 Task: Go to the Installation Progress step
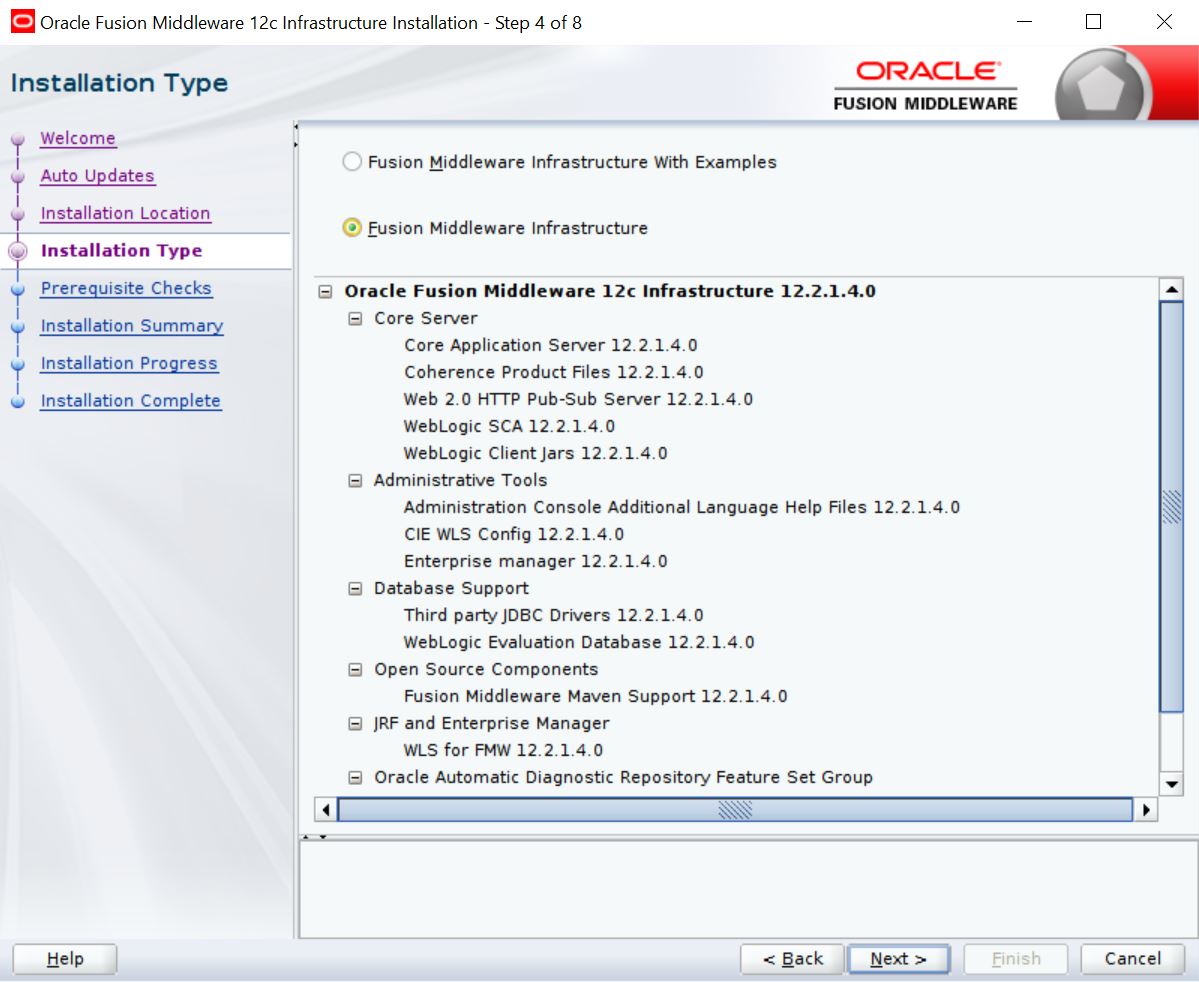(129, 363)
